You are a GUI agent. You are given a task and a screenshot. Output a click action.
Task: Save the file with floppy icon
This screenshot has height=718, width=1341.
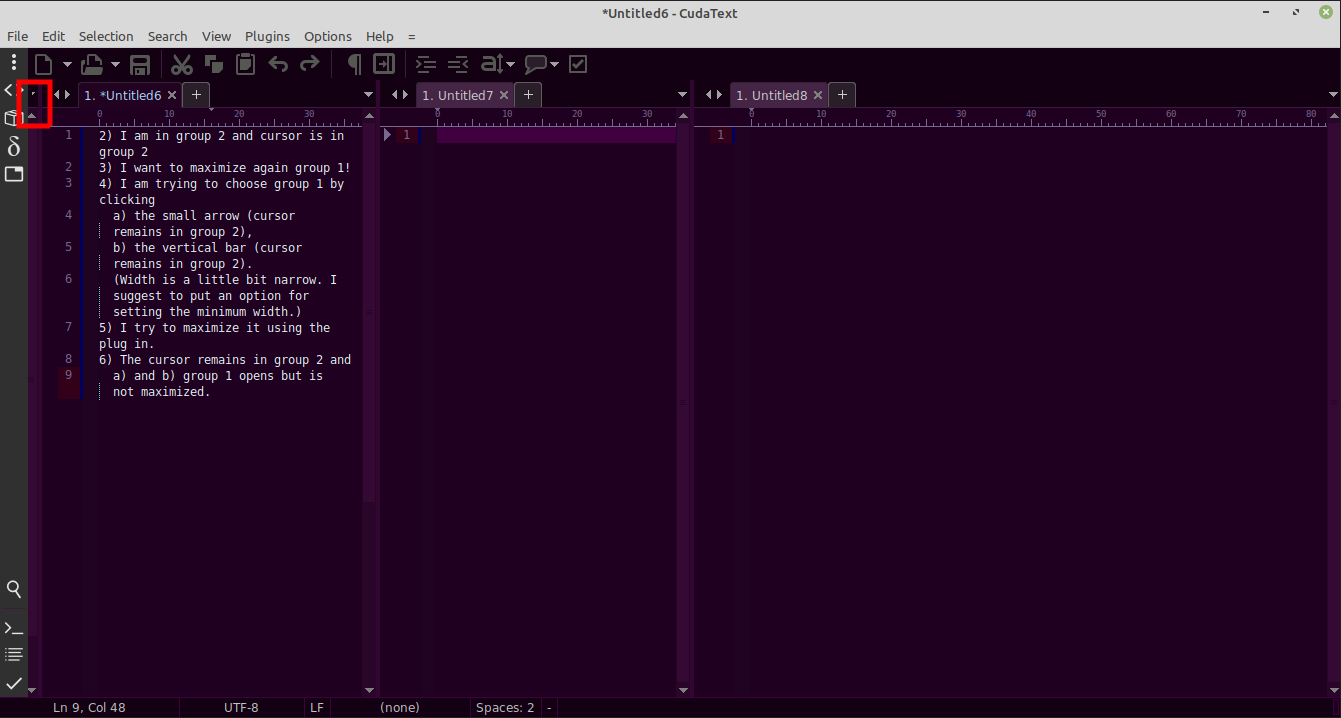coord(140,64)
